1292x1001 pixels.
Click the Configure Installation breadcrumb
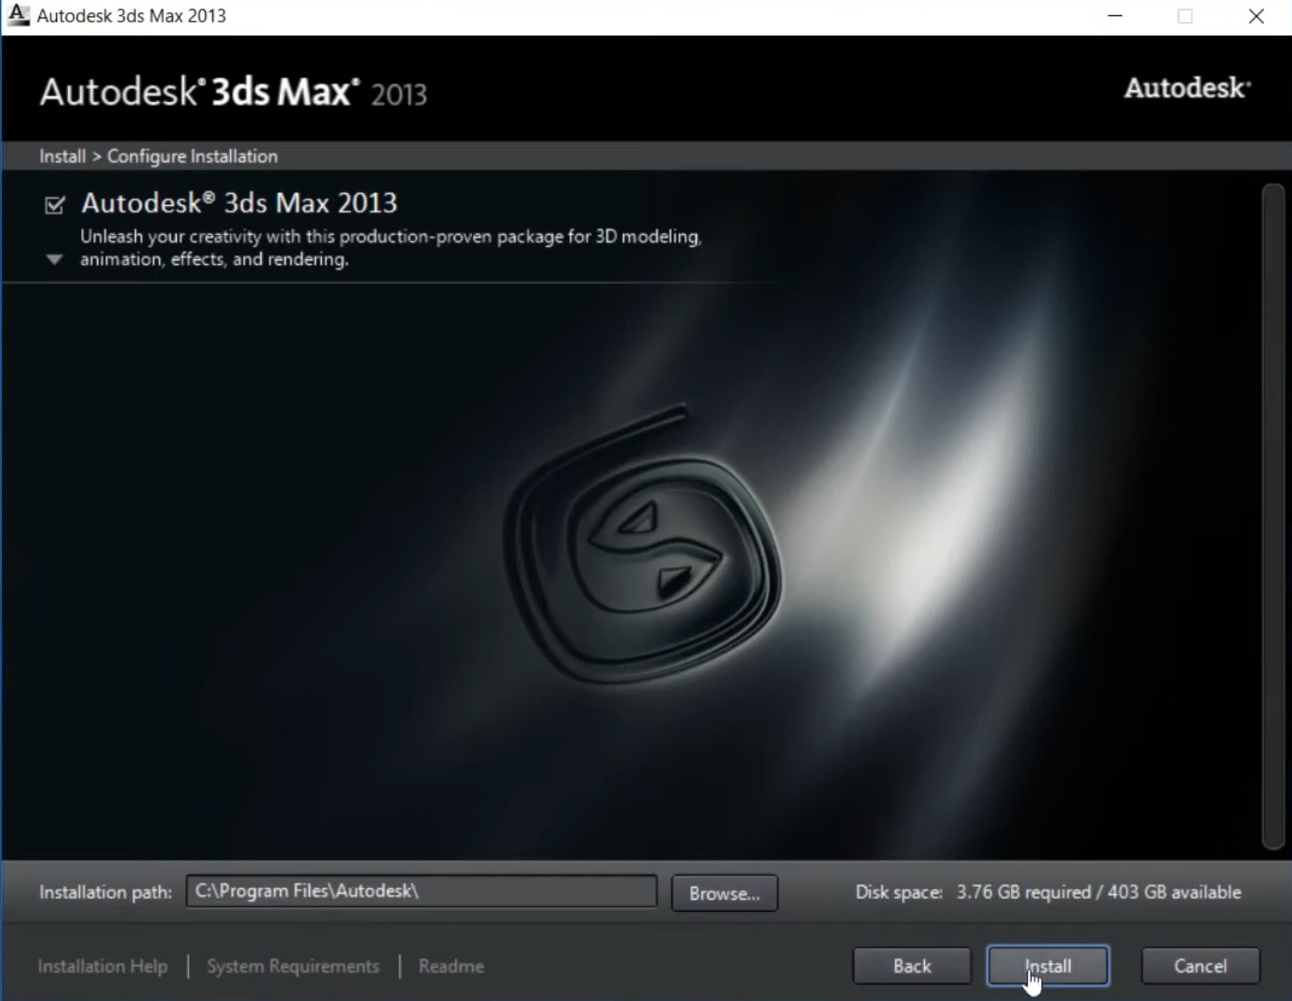point(192,156)
